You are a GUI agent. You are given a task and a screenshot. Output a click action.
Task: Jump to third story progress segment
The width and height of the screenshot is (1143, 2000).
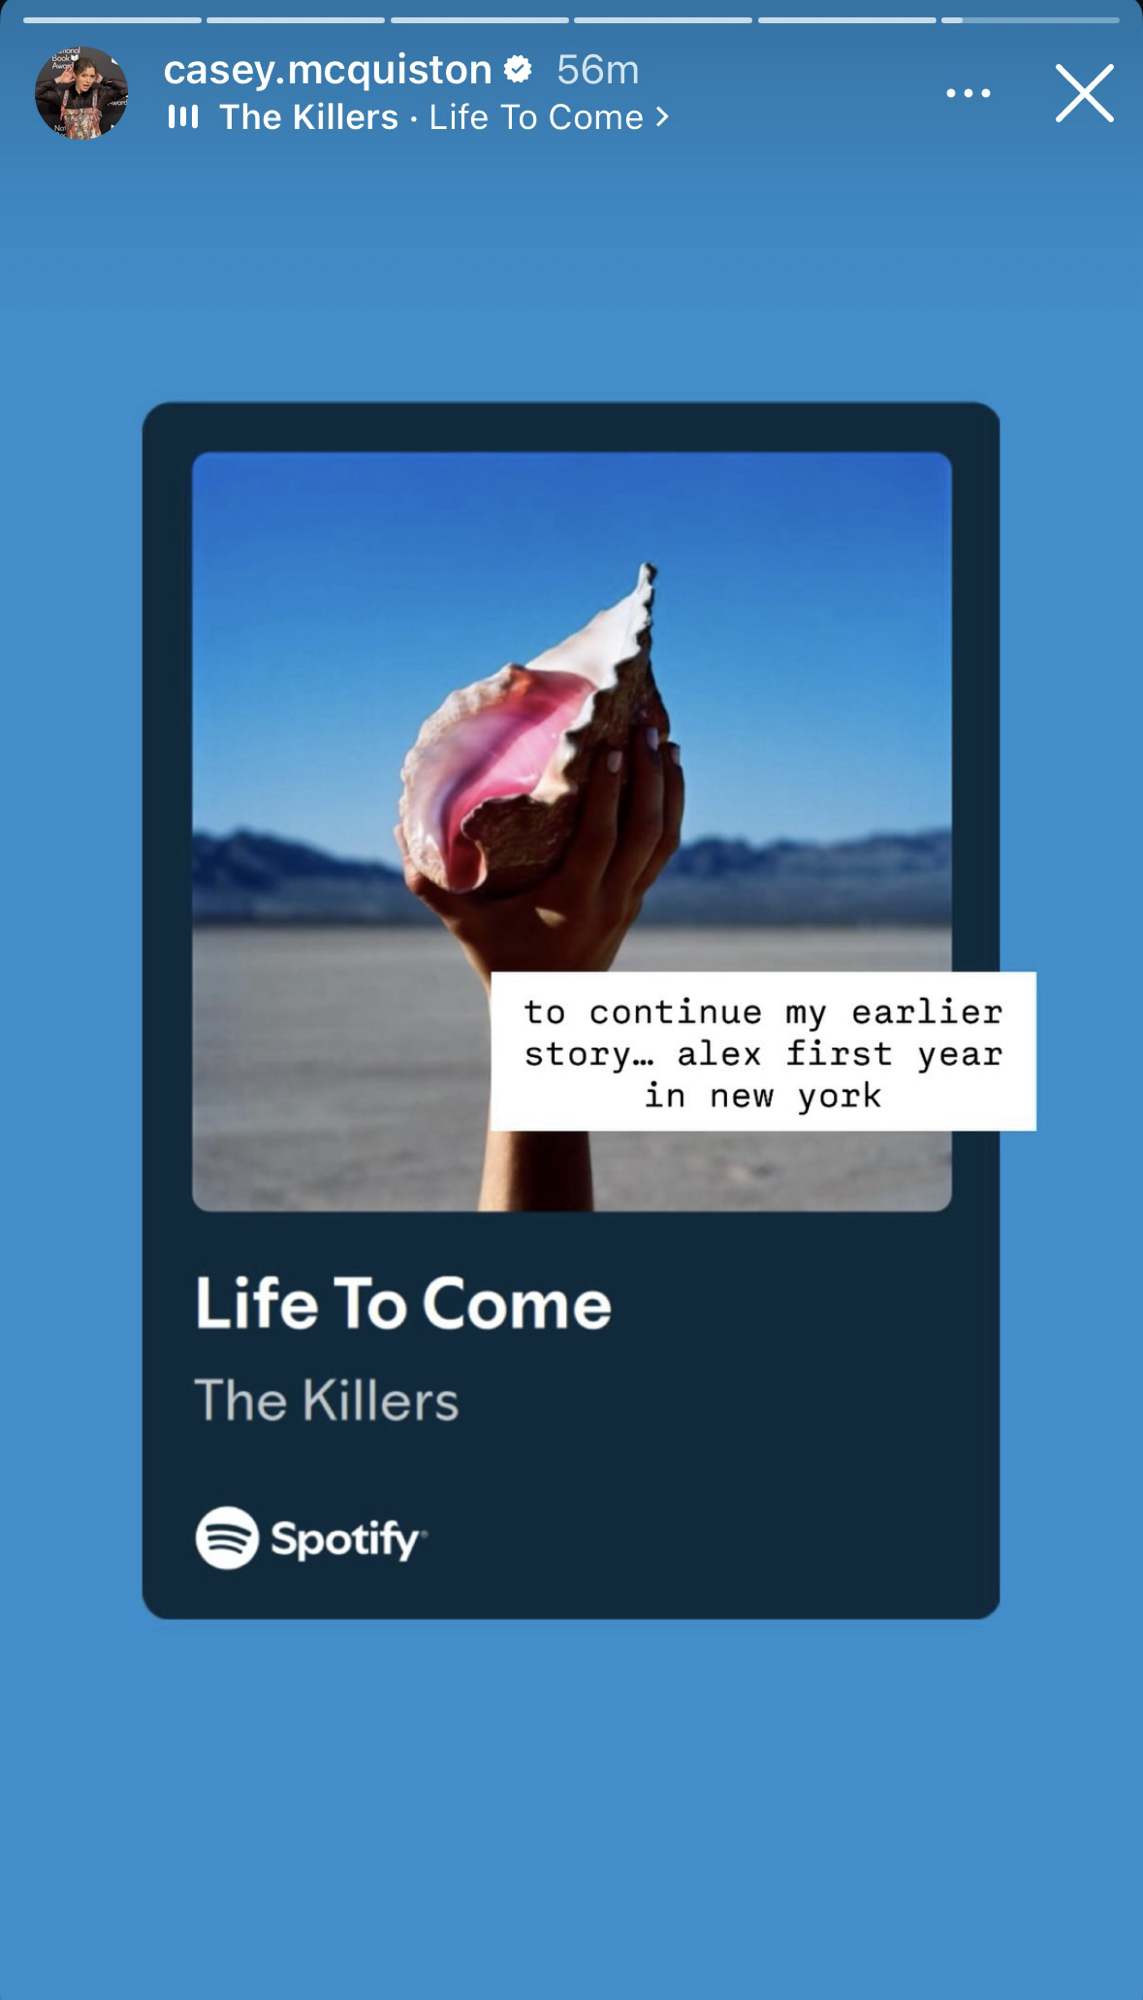(480, 20)
